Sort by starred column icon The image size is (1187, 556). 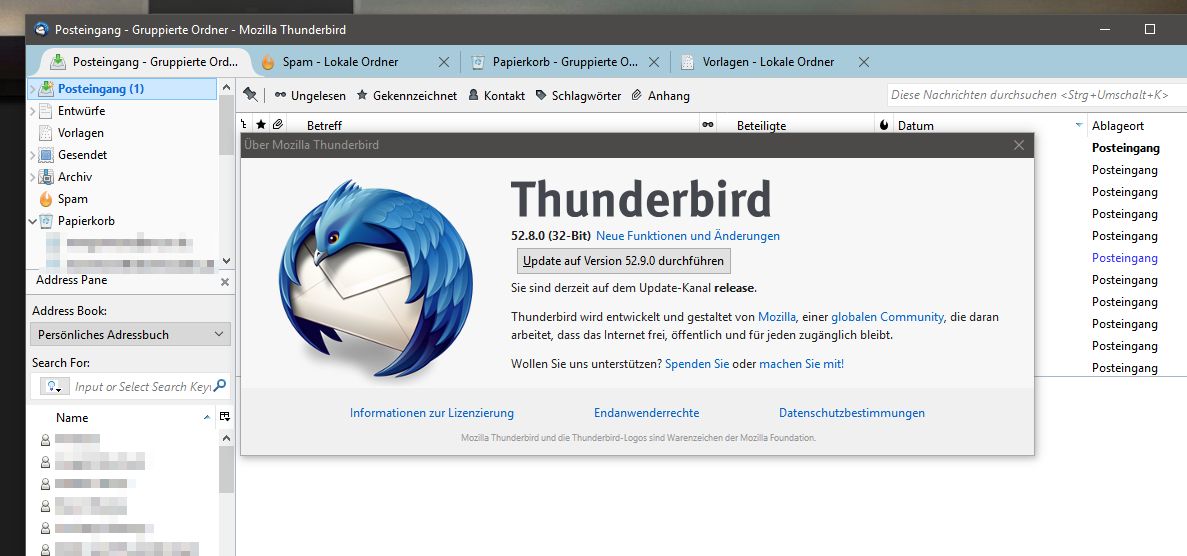pyautogui.click(x=261, y=124)
